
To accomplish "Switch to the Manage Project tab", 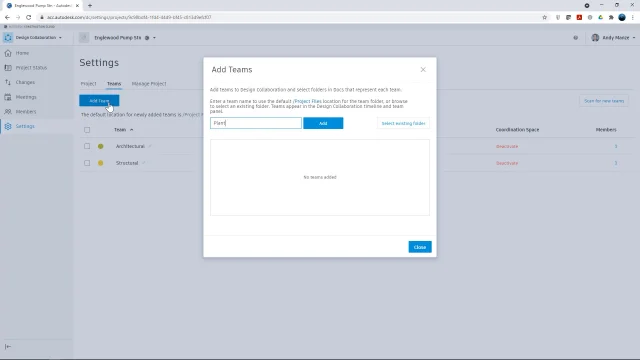I will coord(149,84).
